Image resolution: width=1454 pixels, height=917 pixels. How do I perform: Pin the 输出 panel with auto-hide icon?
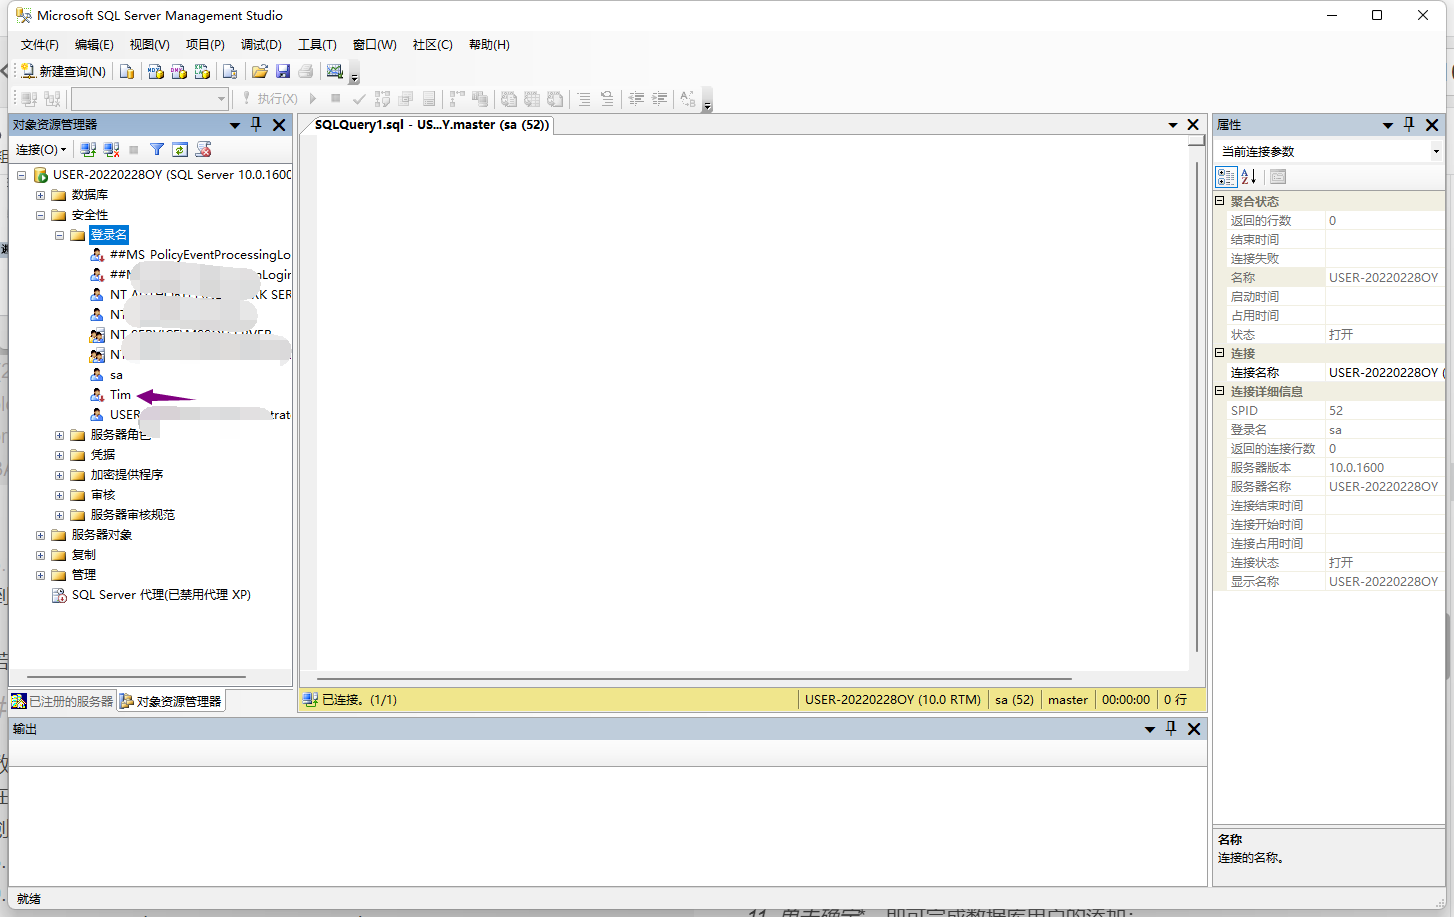pos(1171,729)
